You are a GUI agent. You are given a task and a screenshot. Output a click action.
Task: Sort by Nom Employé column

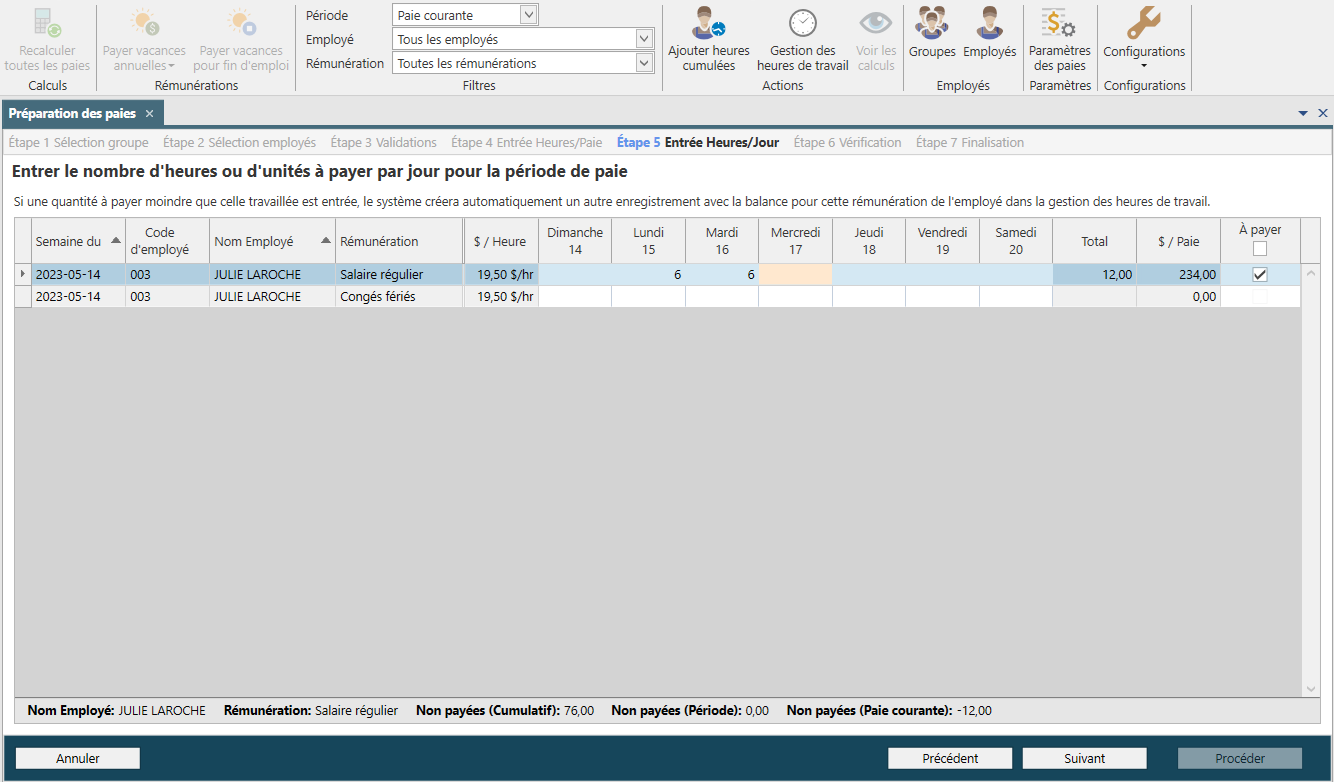pos(272,241)
